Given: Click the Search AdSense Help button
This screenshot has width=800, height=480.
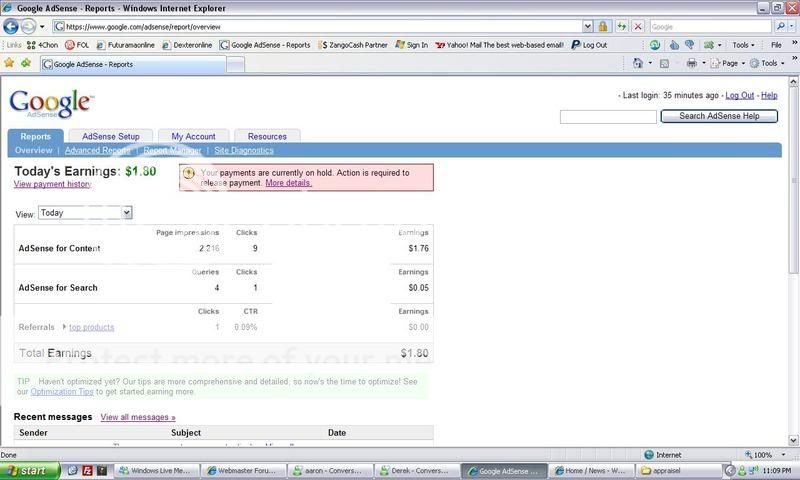Looking at the screenshot, I should 719,116.
